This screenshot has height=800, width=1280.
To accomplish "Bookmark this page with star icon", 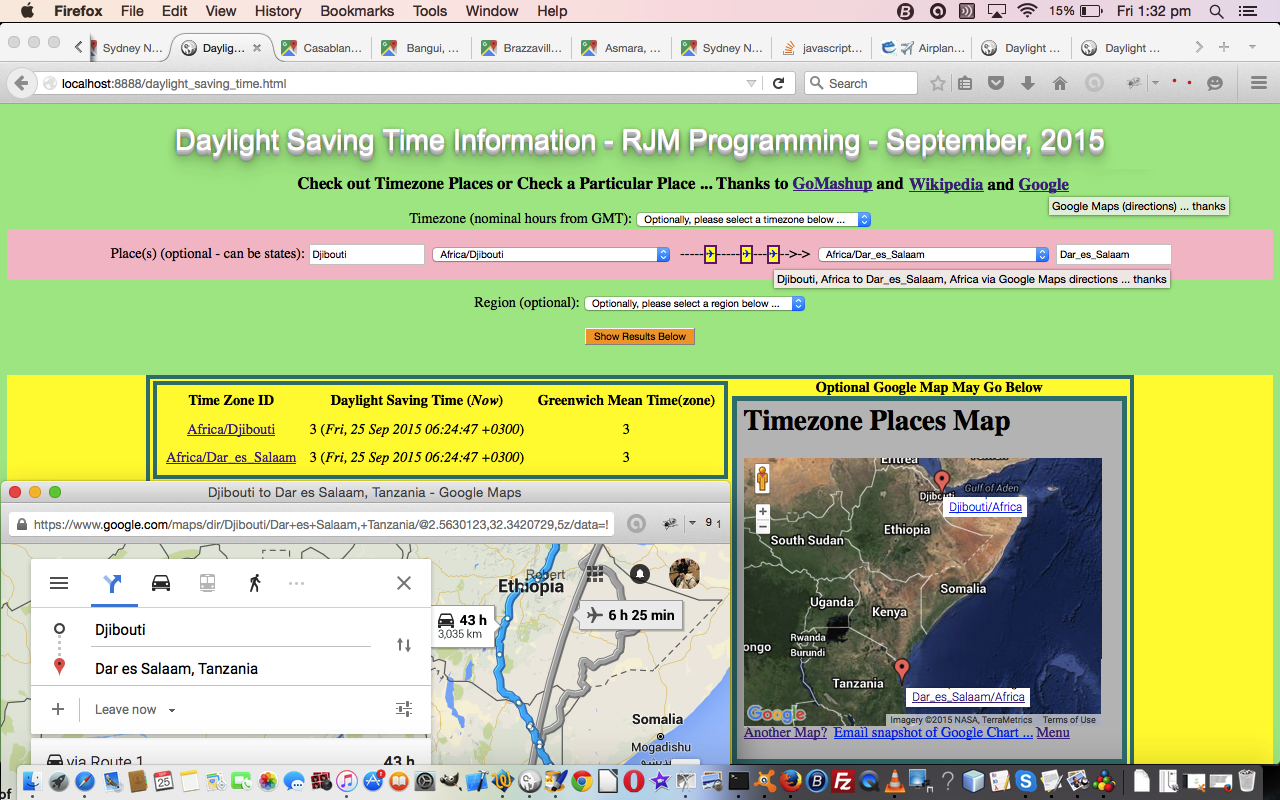I will (x=937, y=84).
